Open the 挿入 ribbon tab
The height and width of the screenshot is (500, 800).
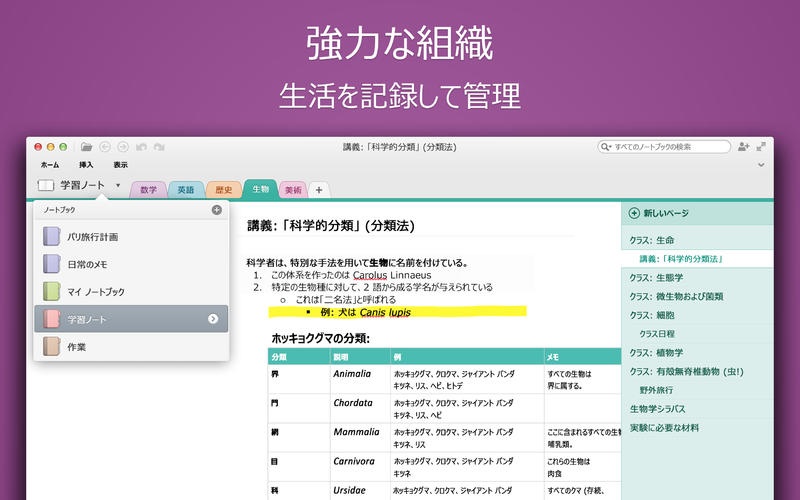point(86,165)
